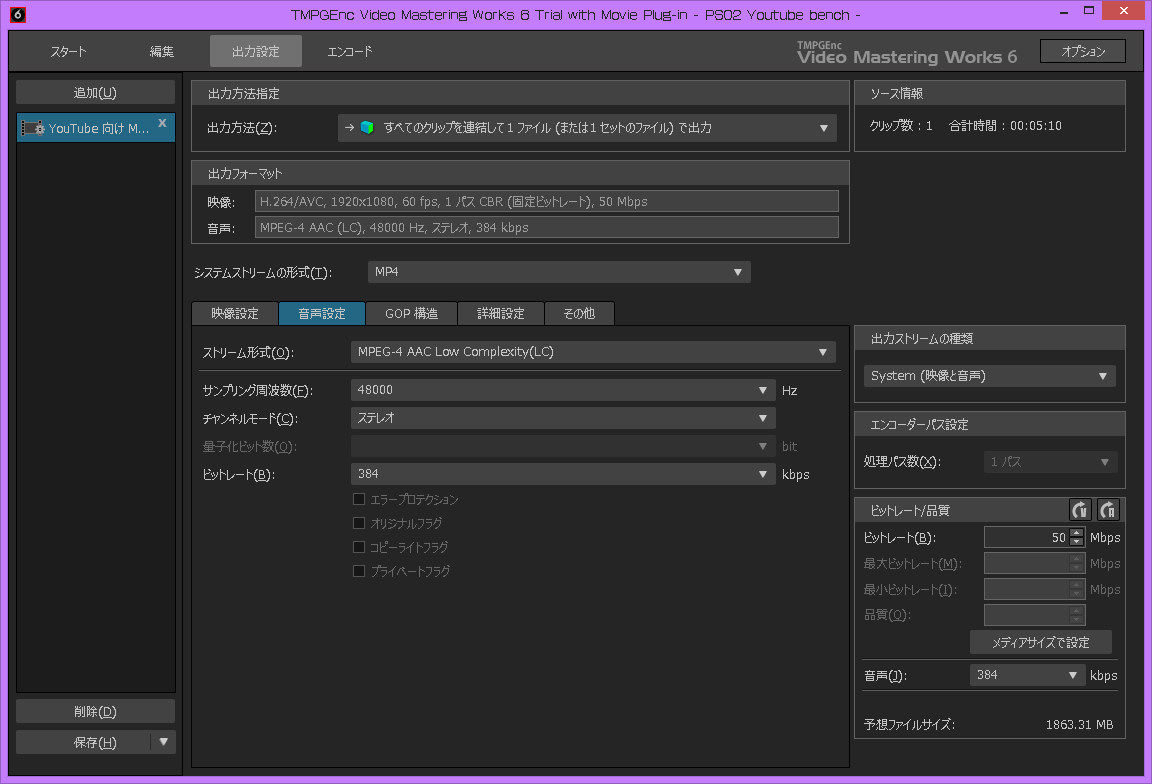Switch to the 詳細設定 tab
The height and width of the screenshot is (784, 1152).
(501, 314)
